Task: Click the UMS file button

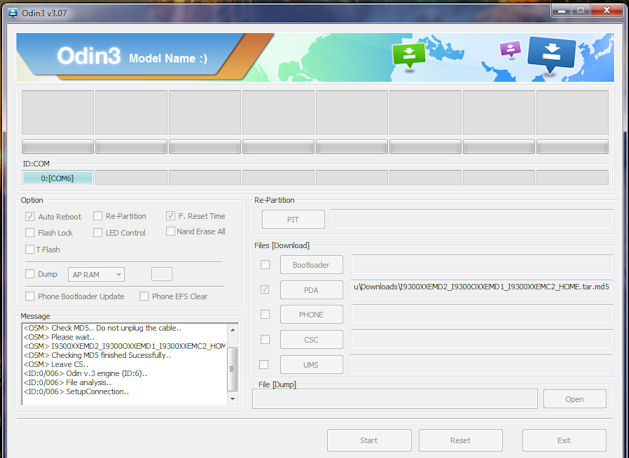Action: pos(311,365)
